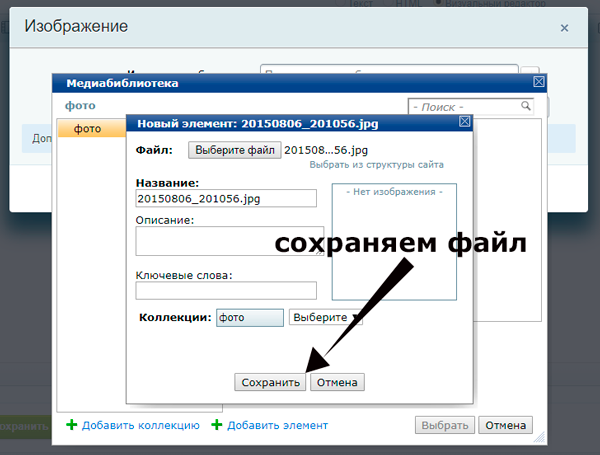600x455 pixels.
Task: Click the magnifier search icon
Action: click(526, 106)
